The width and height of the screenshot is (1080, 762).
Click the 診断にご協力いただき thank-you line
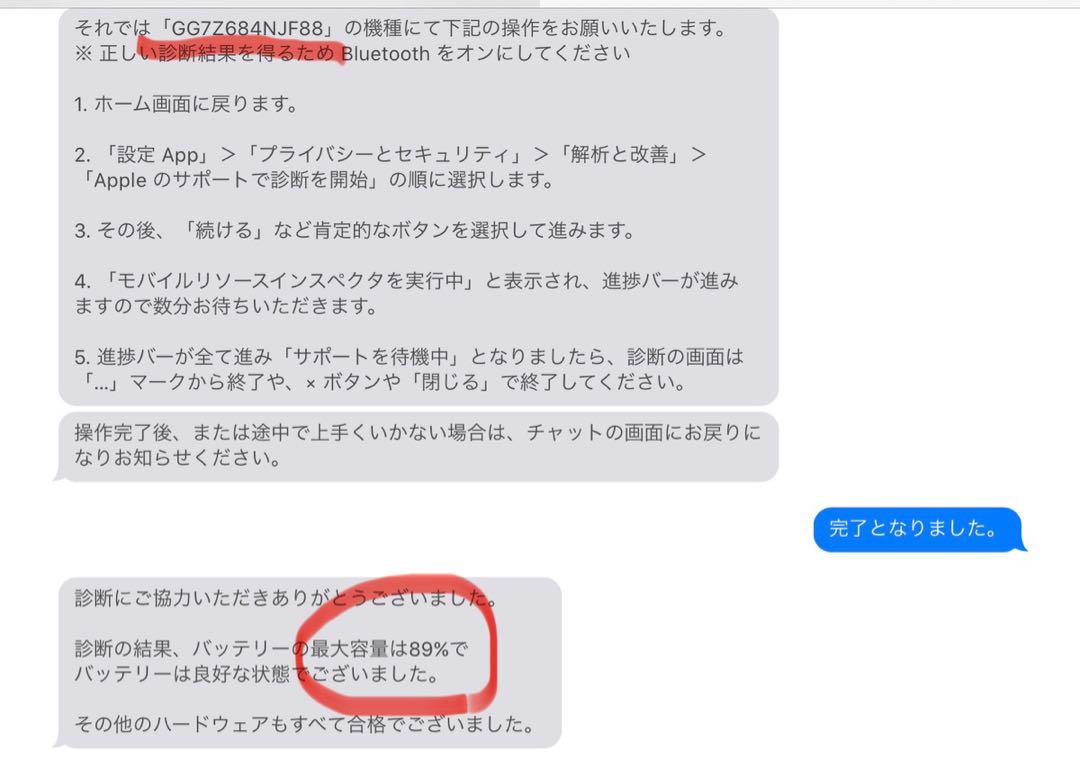click(285, 597)
